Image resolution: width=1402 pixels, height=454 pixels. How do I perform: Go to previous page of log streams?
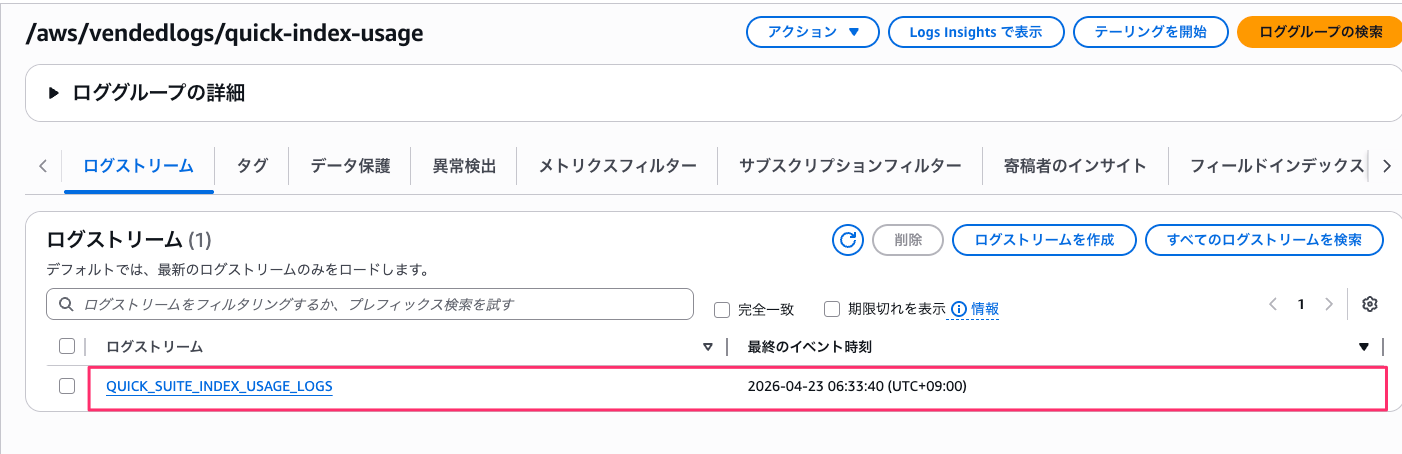coord(1273,305)
